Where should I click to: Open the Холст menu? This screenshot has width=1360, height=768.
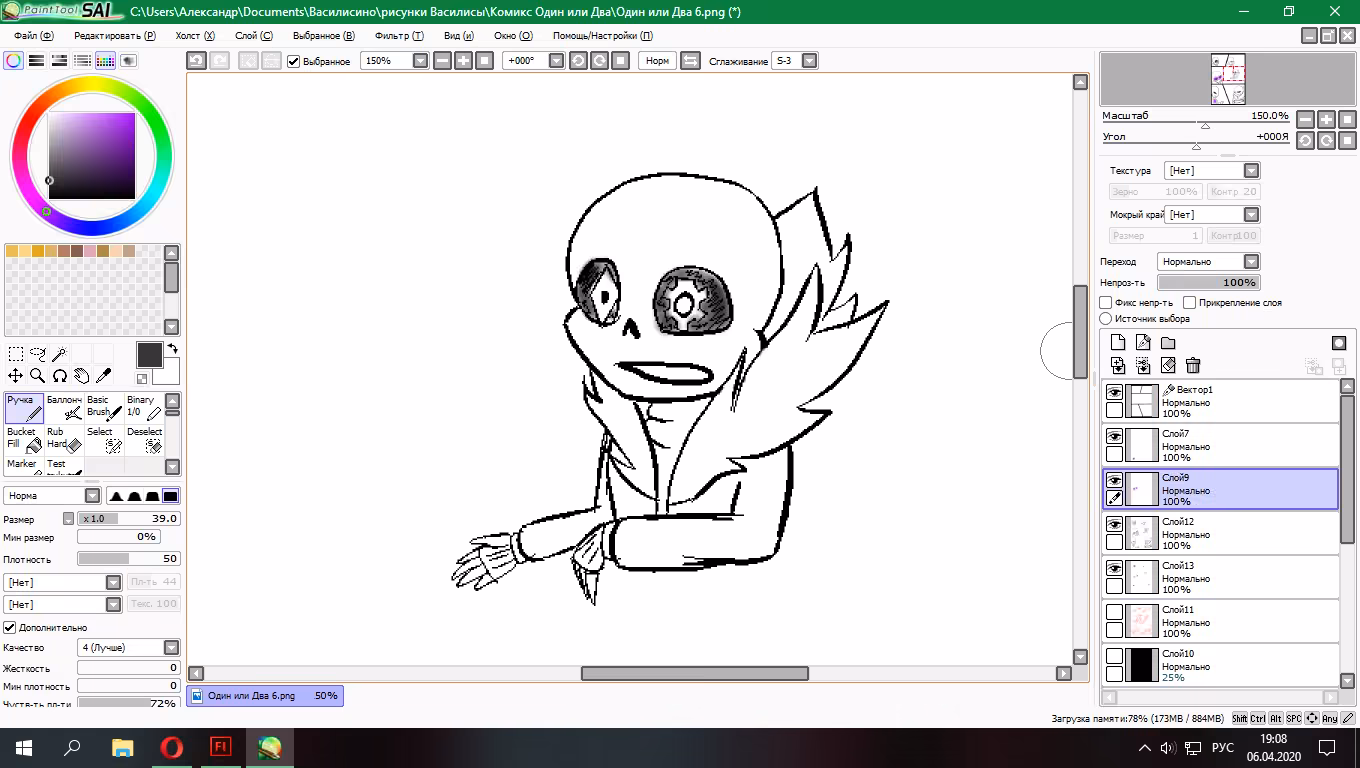click(x=195, y=35)
